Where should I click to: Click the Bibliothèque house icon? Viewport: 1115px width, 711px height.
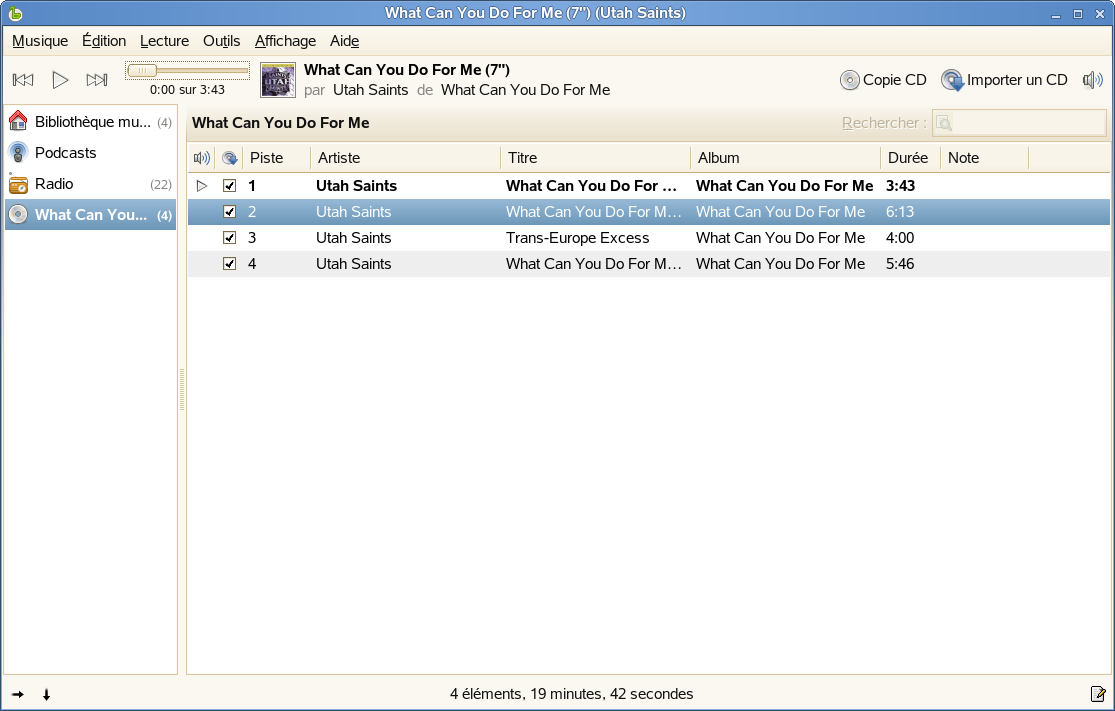point(18,121)
